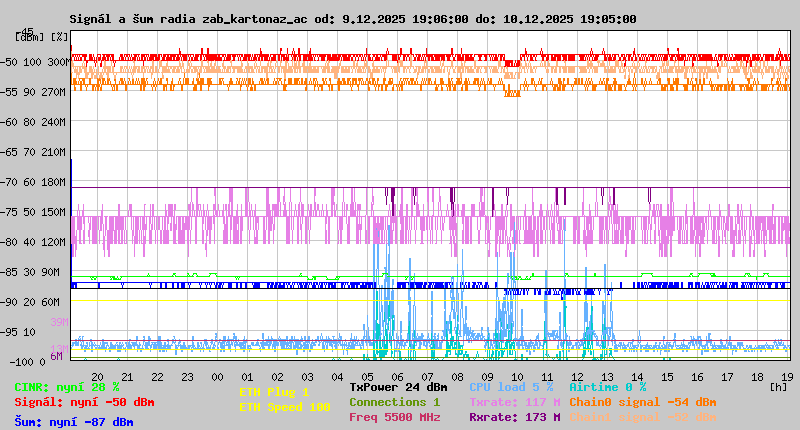The image size is (800, 430).
Task: Click the Connections 1 legend entry
Action: [x=394, y=402]
